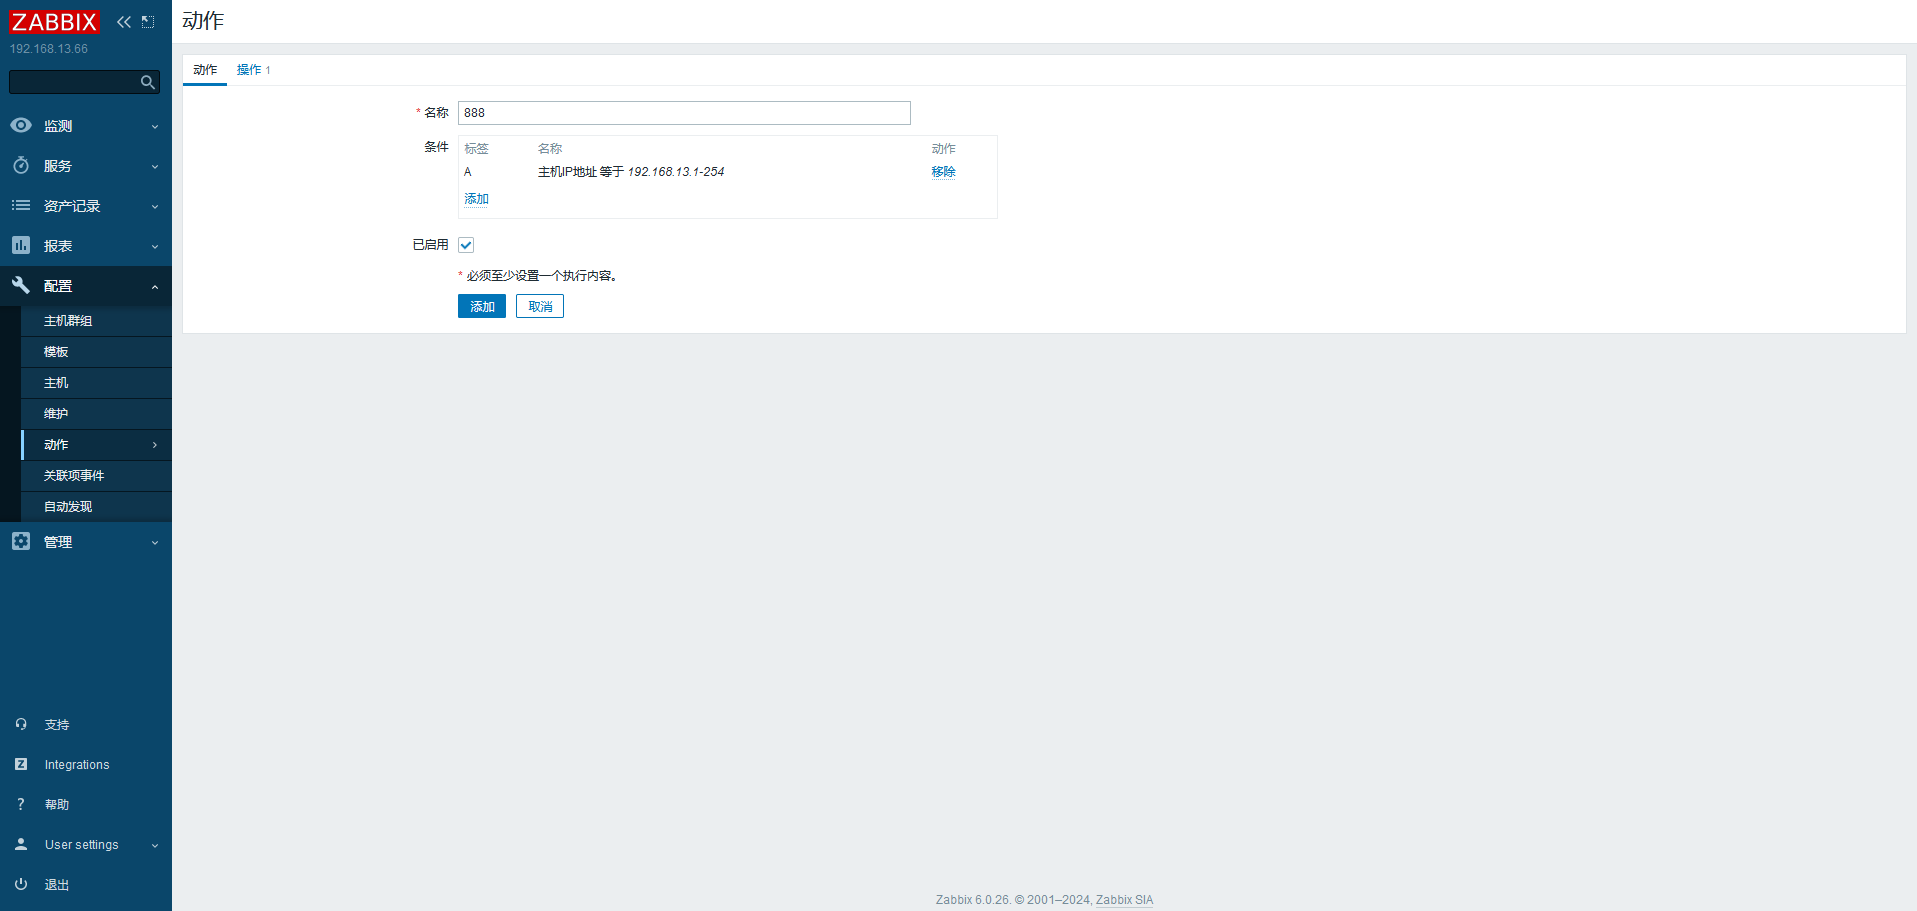Open 自动发现 in the sidebar menu

(68, 507)
